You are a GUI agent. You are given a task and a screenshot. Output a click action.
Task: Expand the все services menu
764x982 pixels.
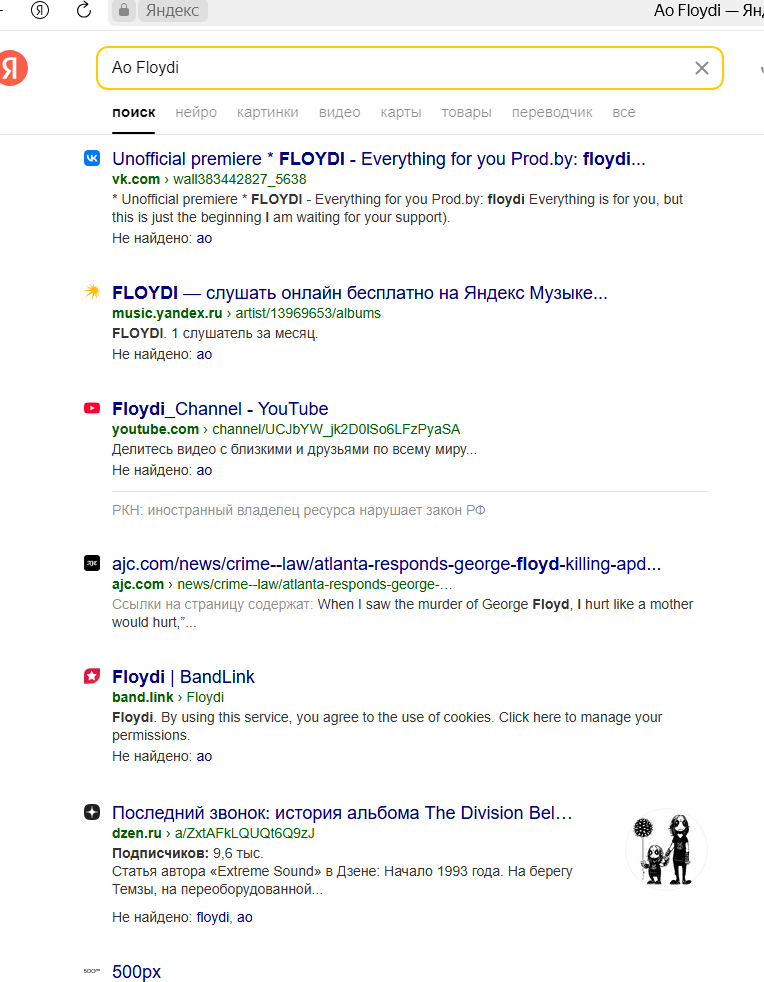624,112
